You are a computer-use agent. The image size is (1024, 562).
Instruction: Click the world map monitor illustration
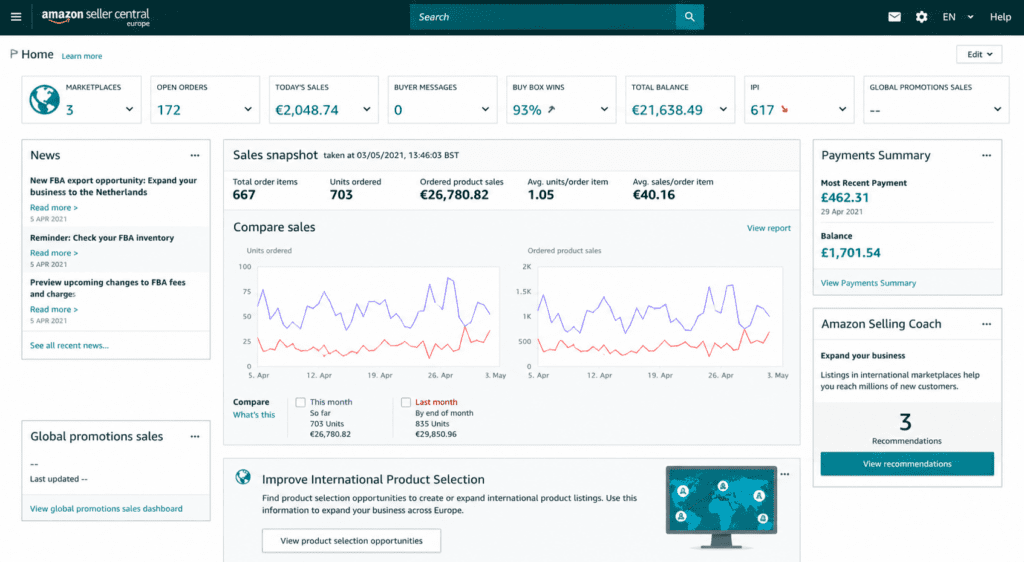(721, 507)
